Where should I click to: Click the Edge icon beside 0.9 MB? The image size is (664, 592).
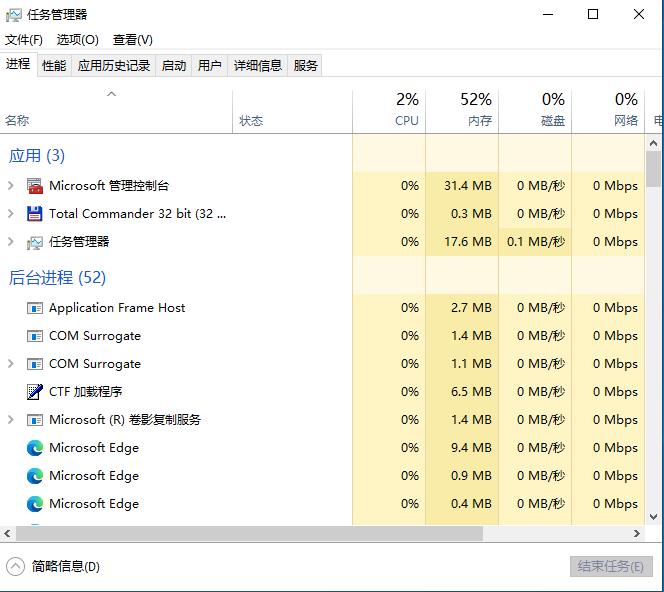tap(35, 476)
